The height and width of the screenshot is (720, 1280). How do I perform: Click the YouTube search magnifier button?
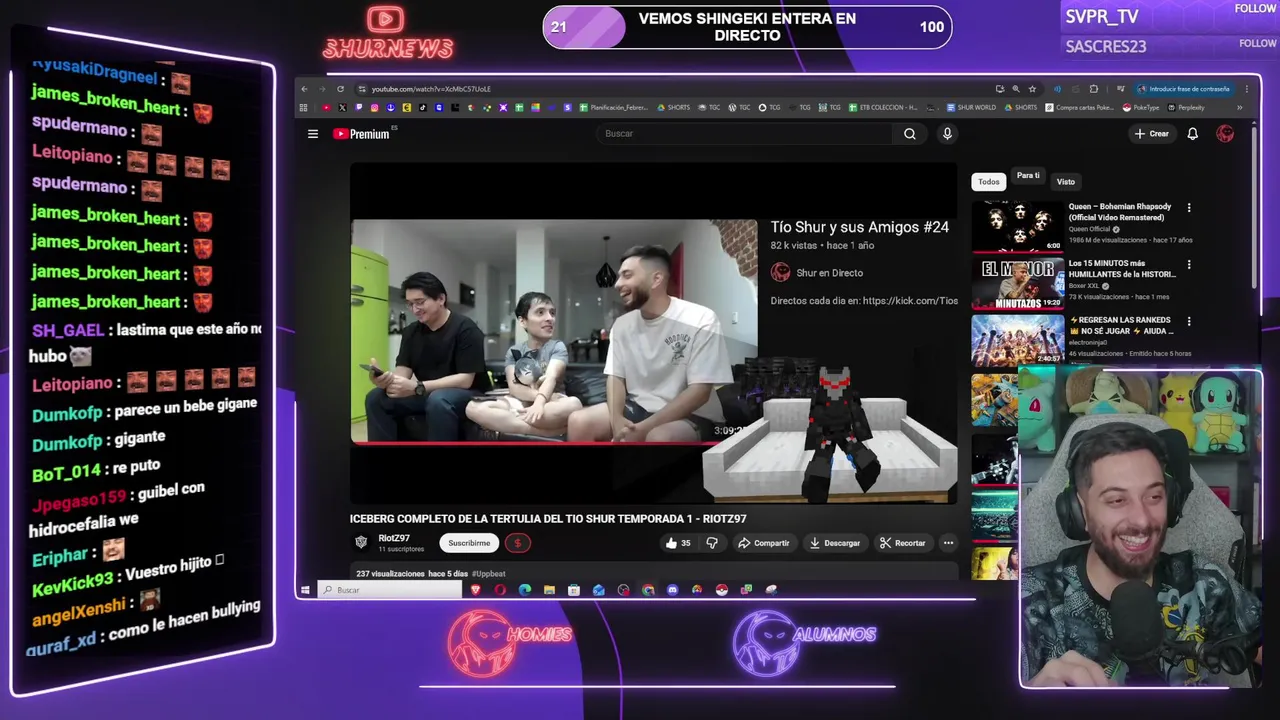(x=910, y=134)
